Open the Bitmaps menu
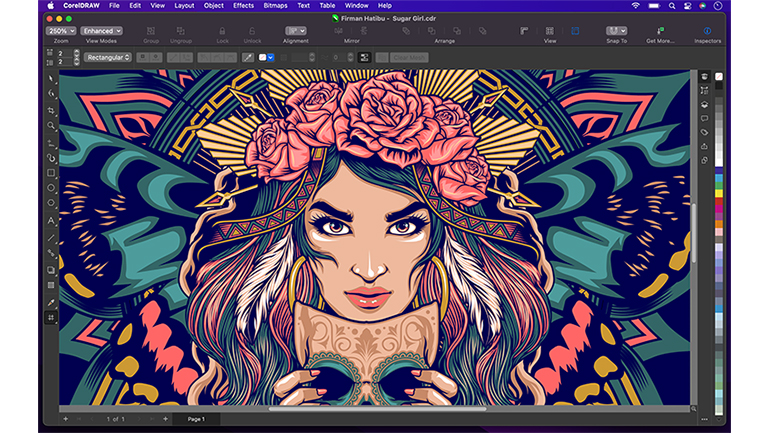Image resolution: width=770 pixels, height=433 pixels. (x=277, y=5)
